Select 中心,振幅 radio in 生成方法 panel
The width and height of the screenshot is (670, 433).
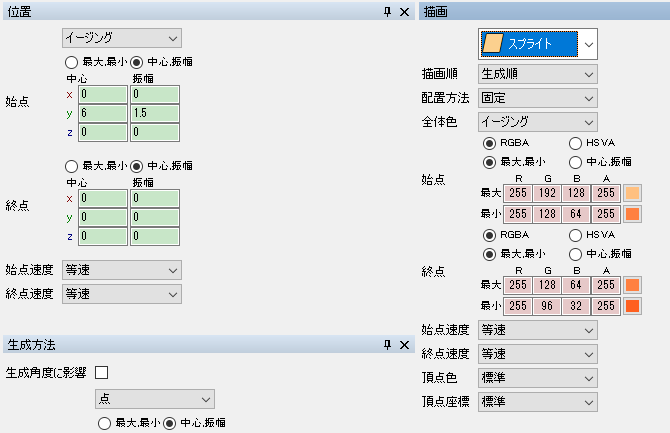pyautogui.click(x=170, y=424)
